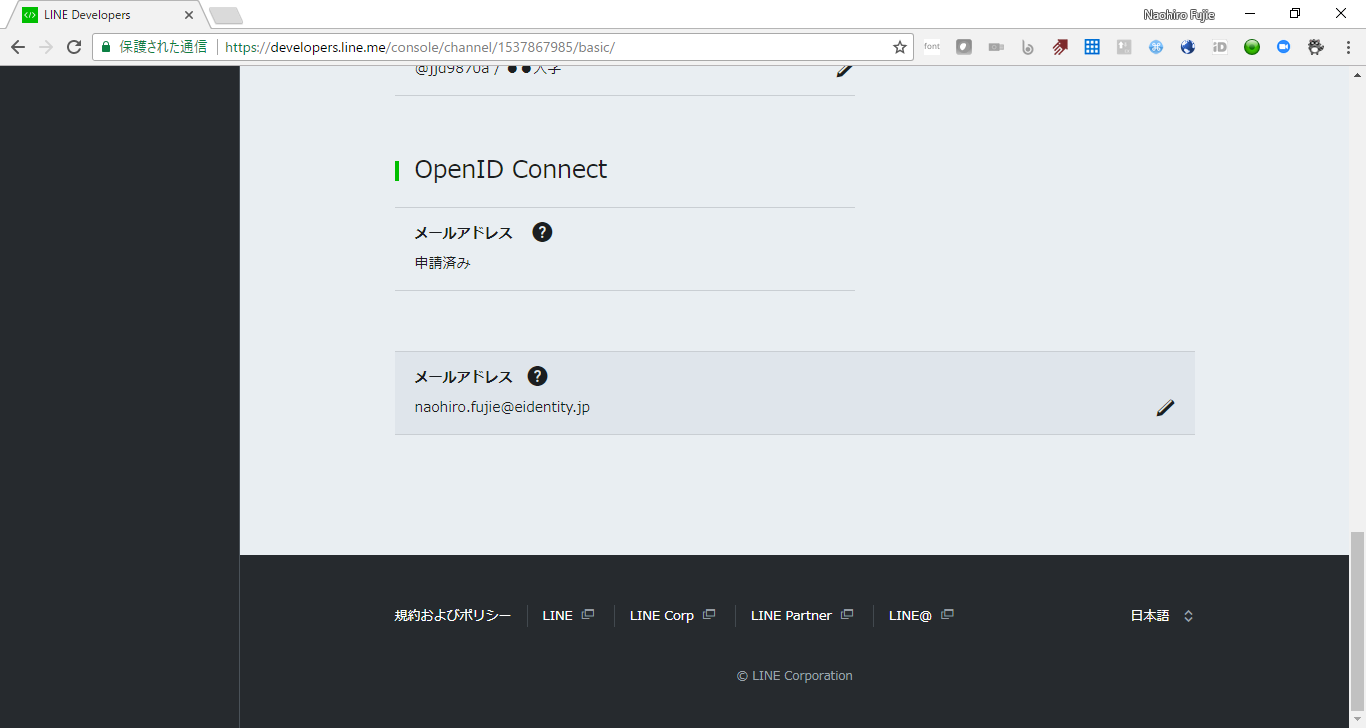Open a new browser tab
This screenshot has width=1366, height=728.
pos(226,15)
